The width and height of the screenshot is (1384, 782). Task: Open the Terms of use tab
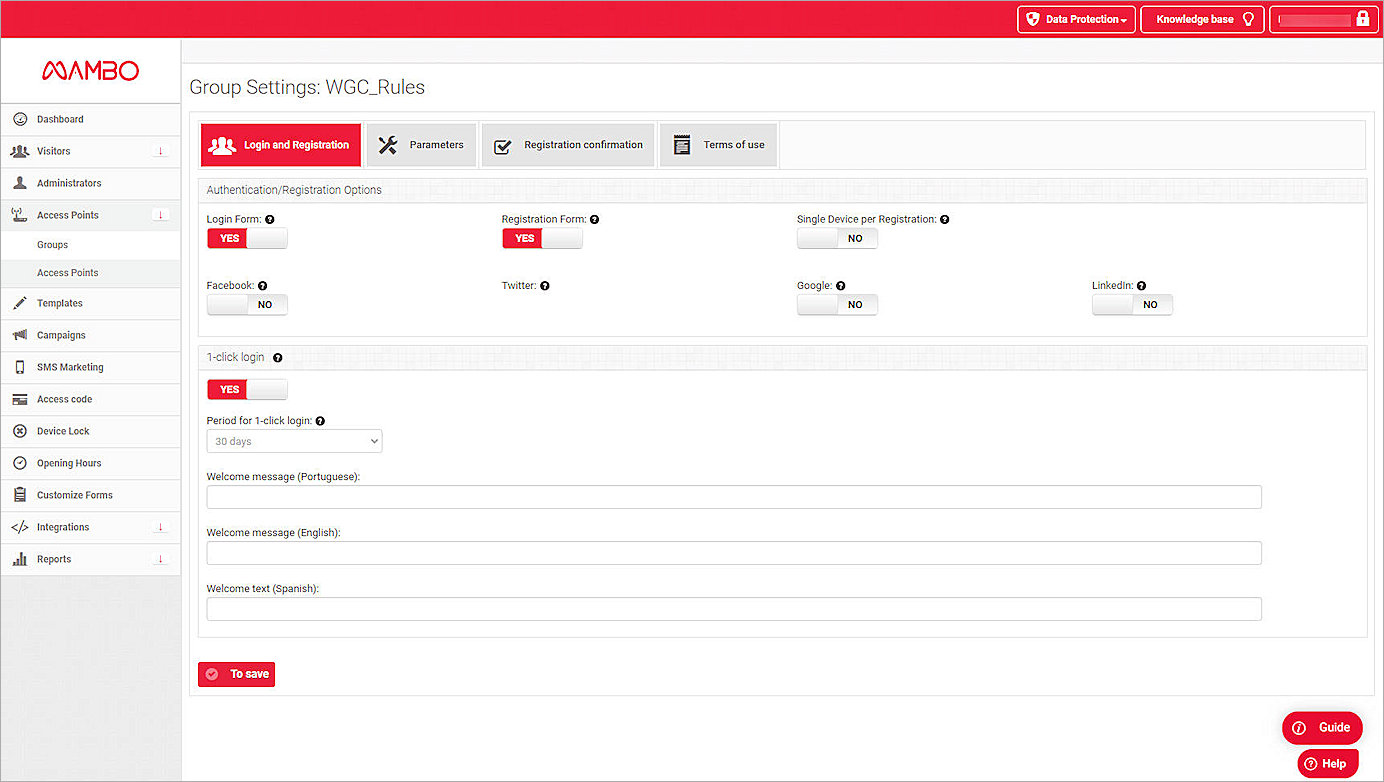click(718, 145)
